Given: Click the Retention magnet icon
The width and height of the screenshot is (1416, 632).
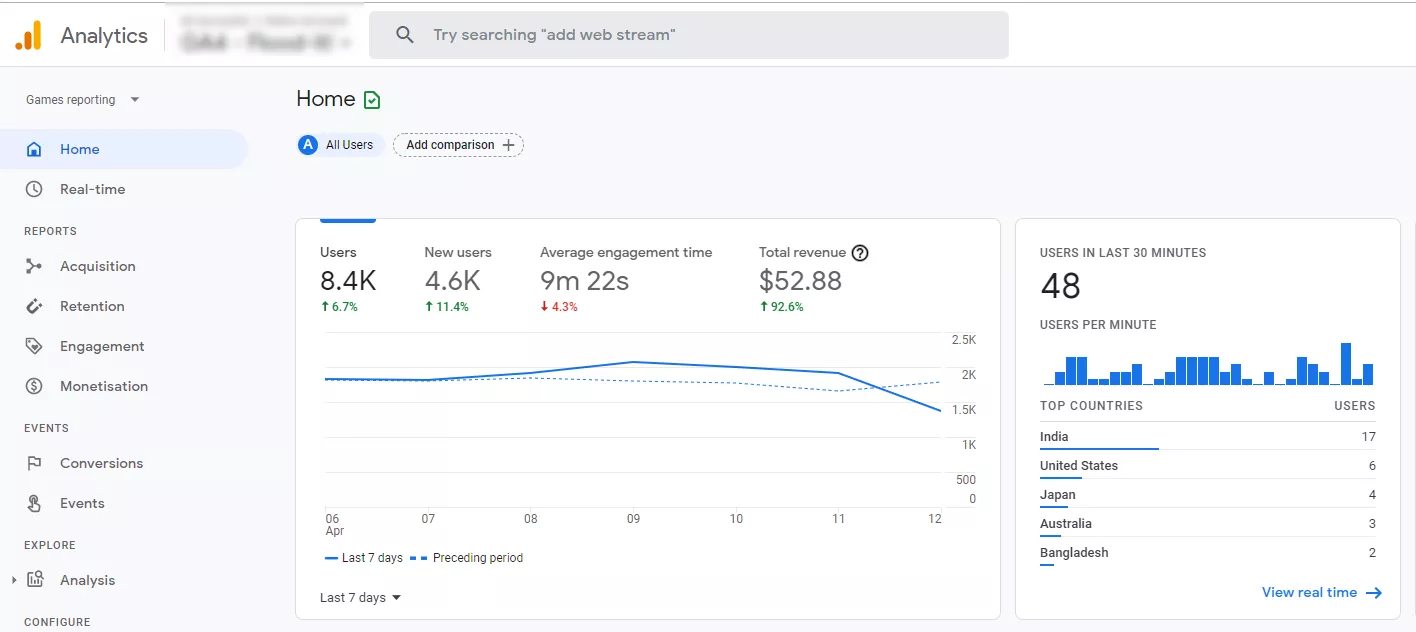Looking at the screenshot, I should pyautogui.click(x=34, y=306).
